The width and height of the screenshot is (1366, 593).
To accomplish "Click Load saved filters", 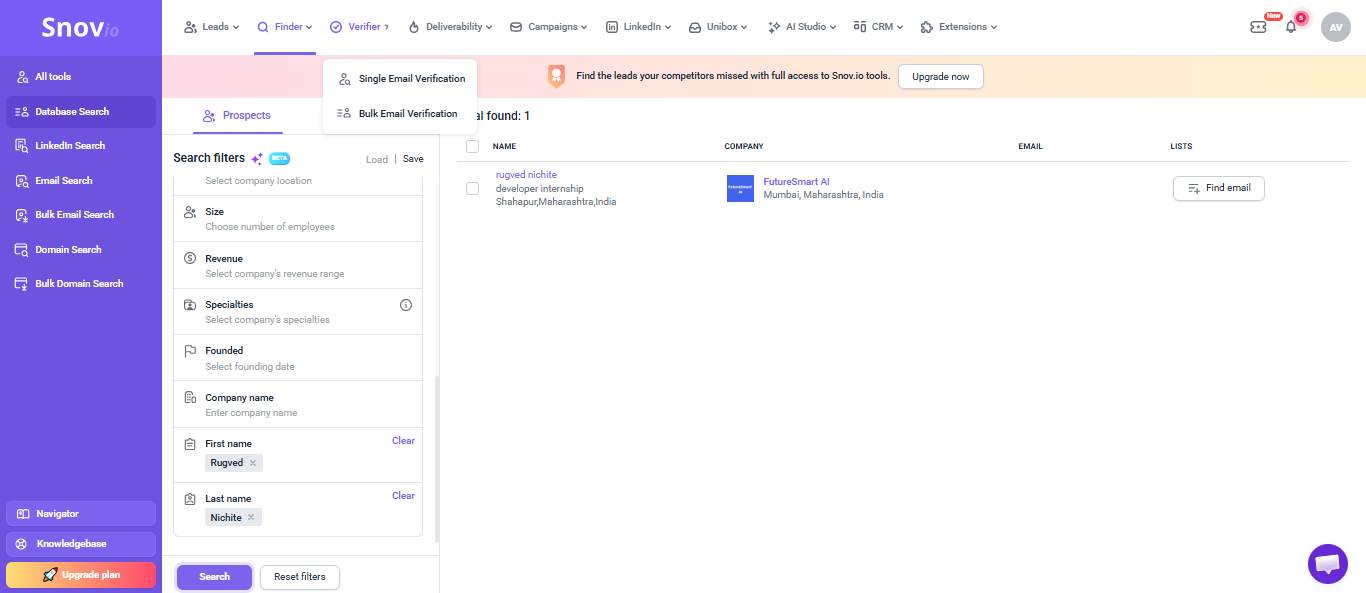I will (377, 159).
